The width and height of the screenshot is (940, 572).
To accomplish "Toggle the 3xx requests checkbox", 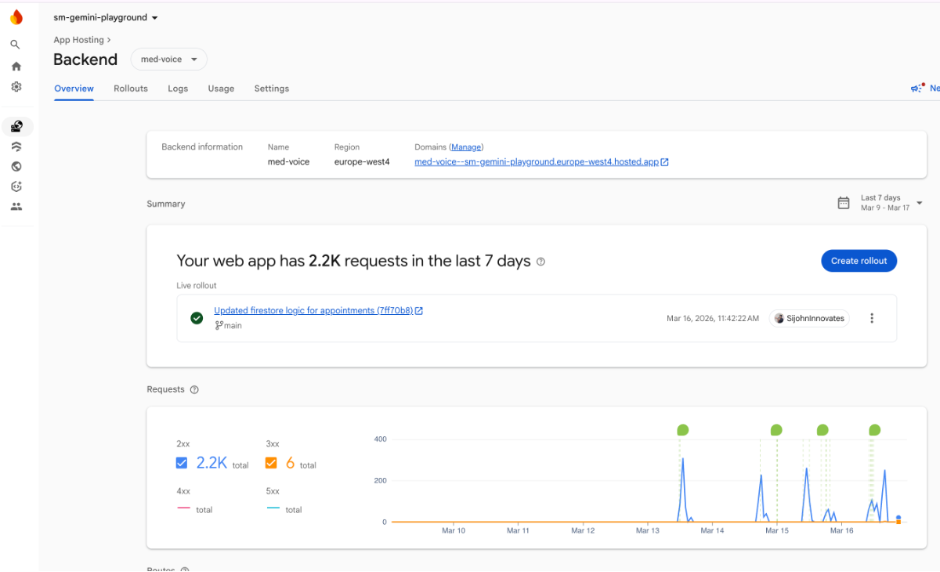I will click(271, 463).
